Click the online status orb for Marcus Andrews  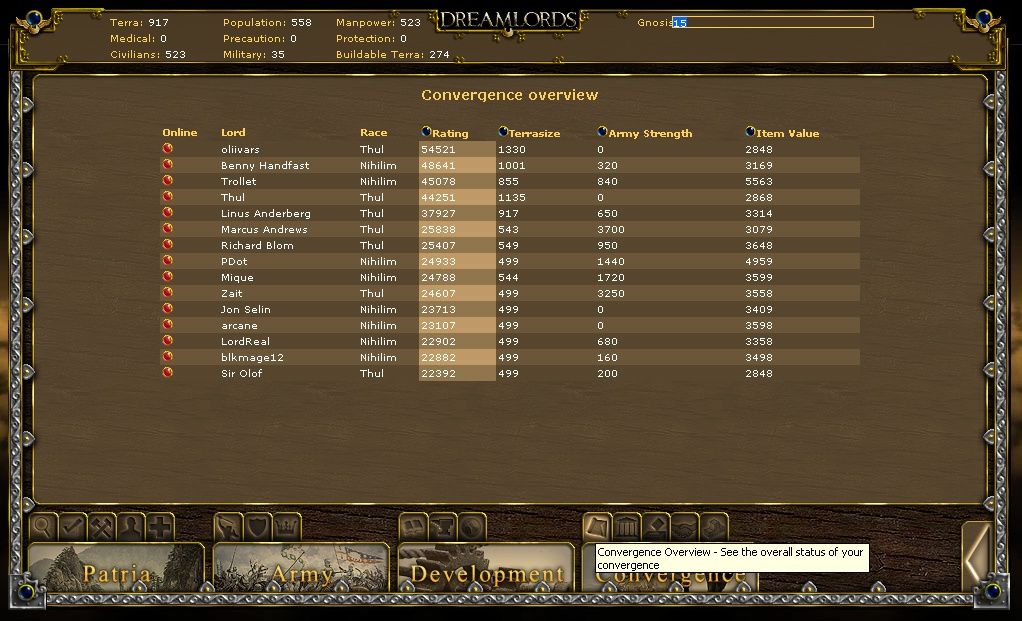(x=168, y=229)
